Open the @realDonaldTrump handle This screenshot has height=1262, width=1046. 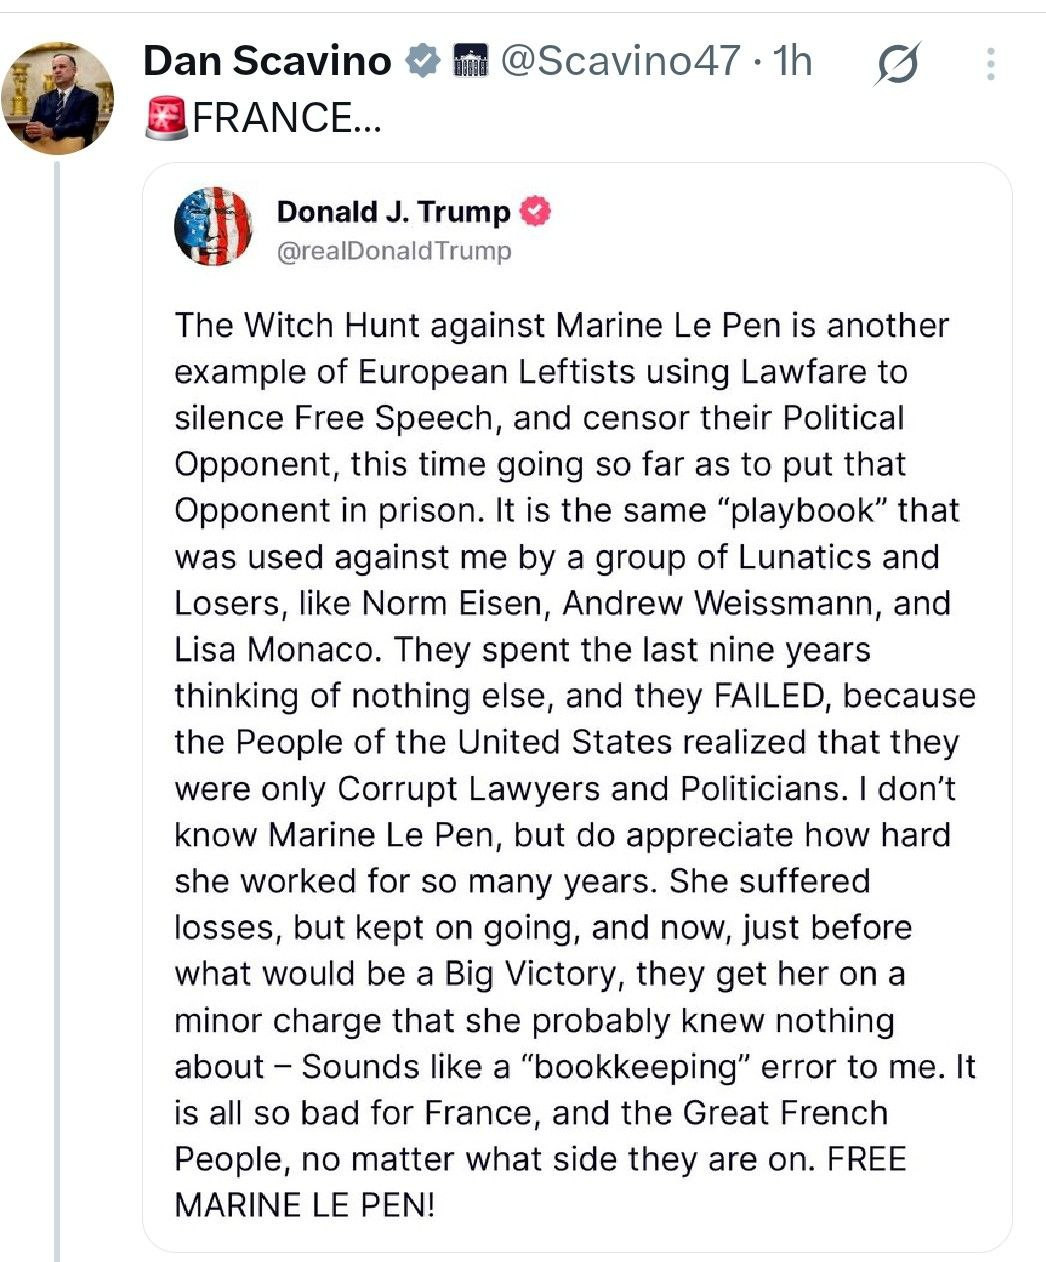point(393,251)
